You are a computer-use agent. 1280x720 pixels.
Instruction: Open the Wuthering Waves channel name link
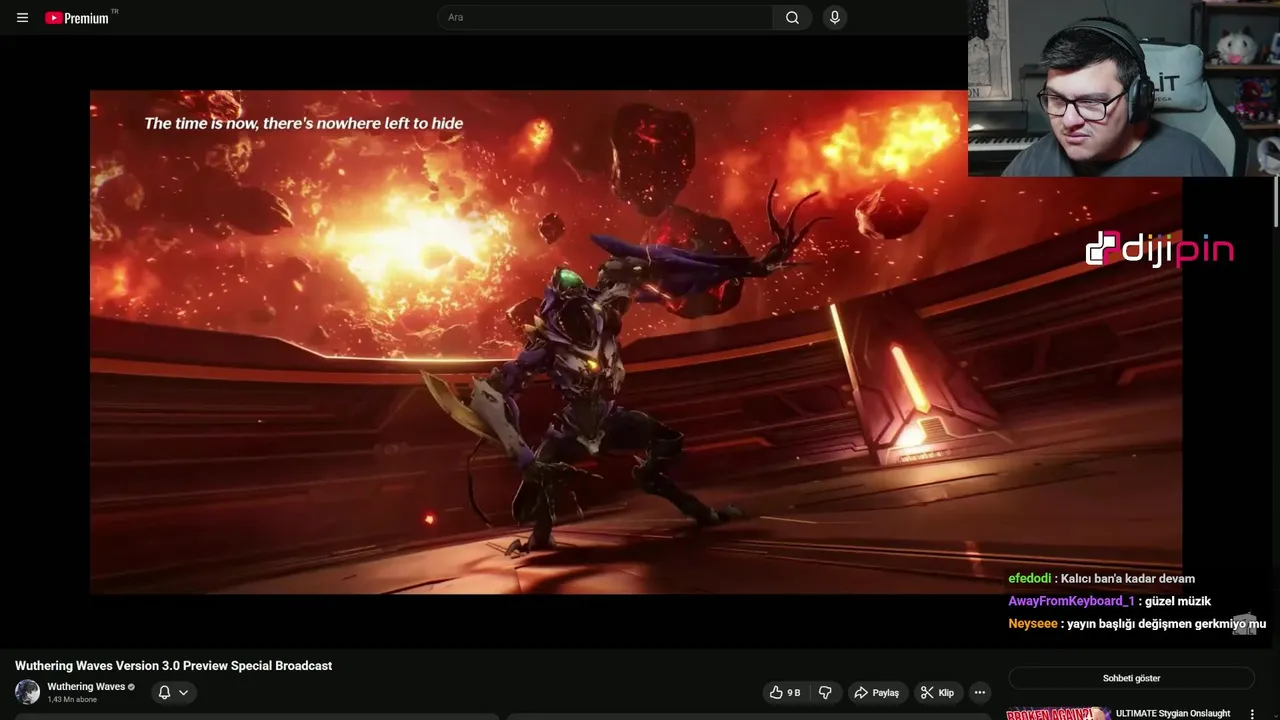point(86,687)
